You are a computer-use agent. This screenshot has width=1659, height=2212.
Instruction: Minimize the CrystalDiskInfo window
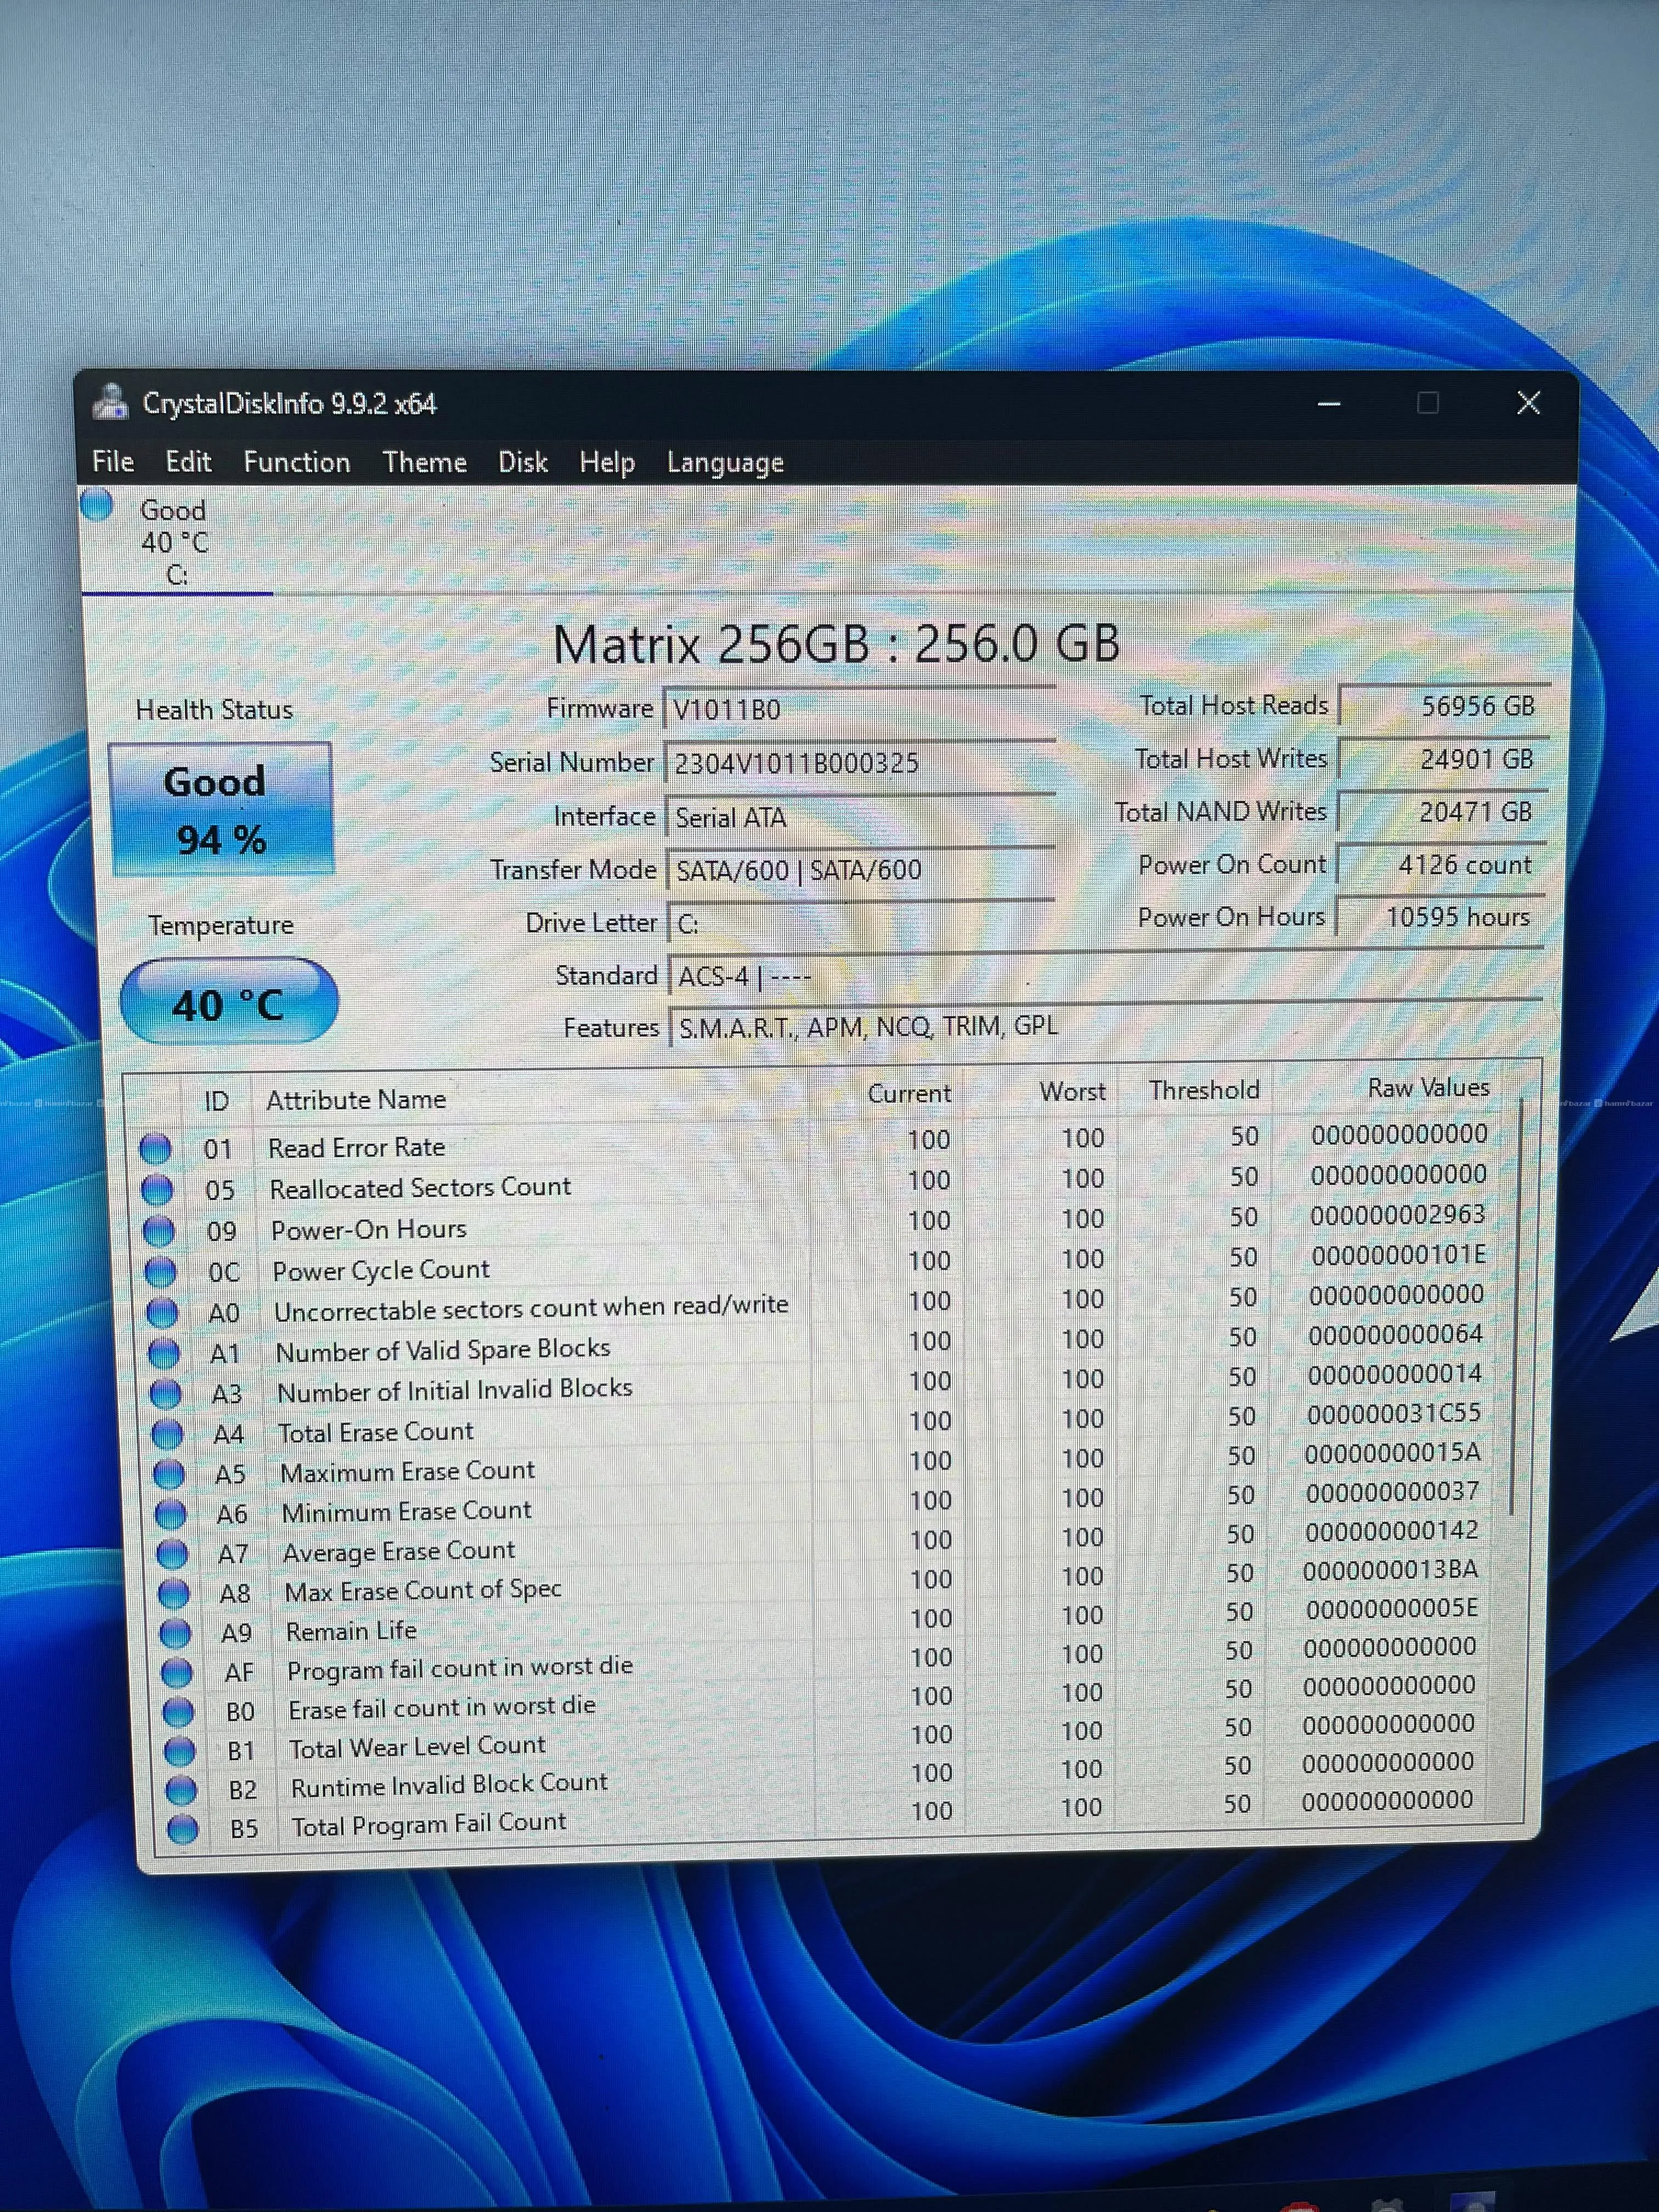1329,404
